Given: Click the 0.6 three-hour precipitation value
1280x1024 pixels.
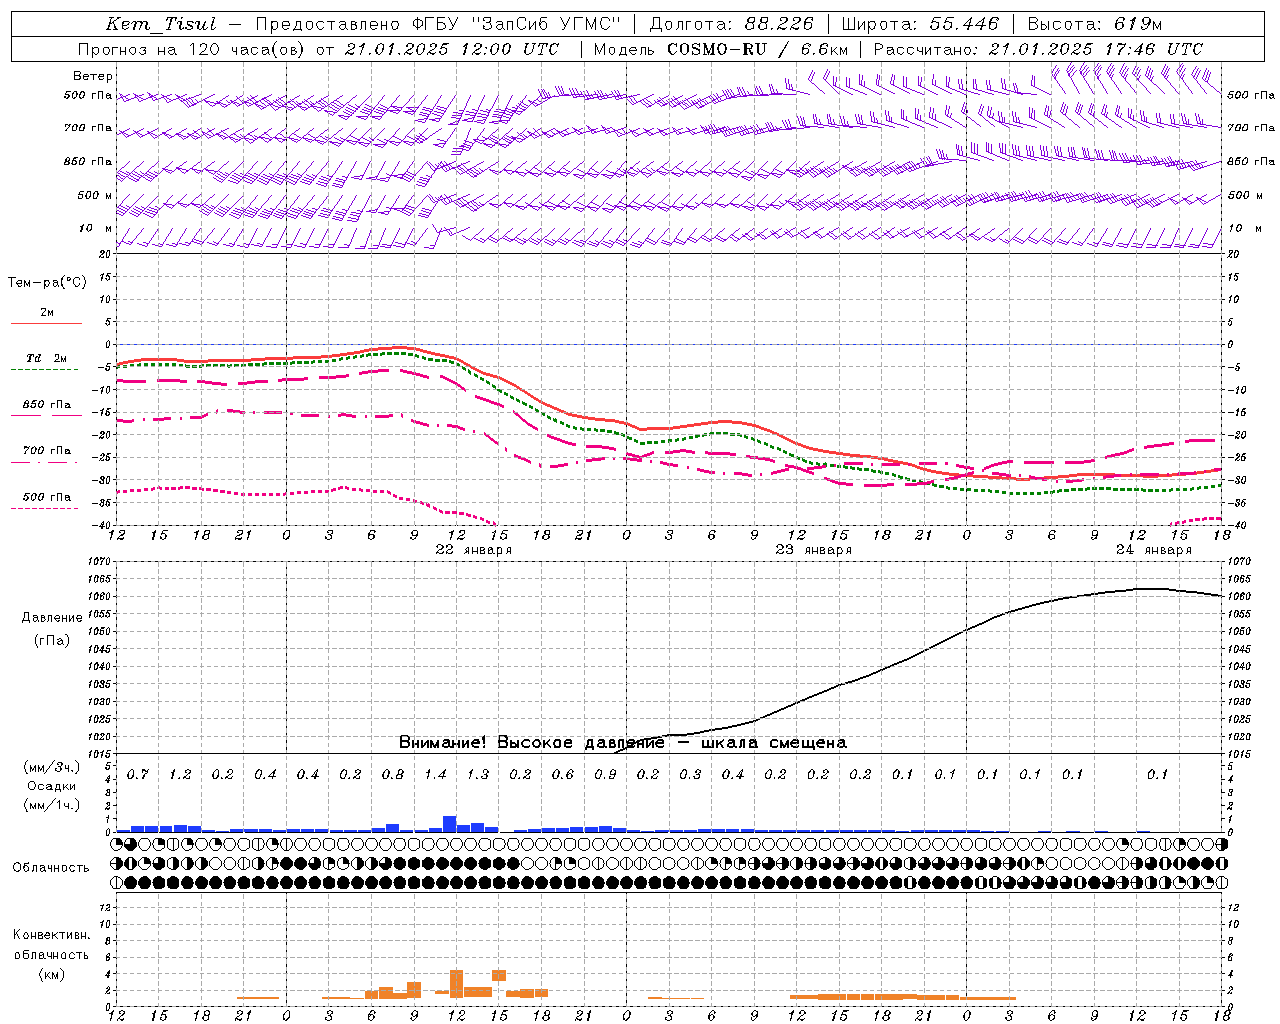Looking at the screenshot, I should click(563, 775).
